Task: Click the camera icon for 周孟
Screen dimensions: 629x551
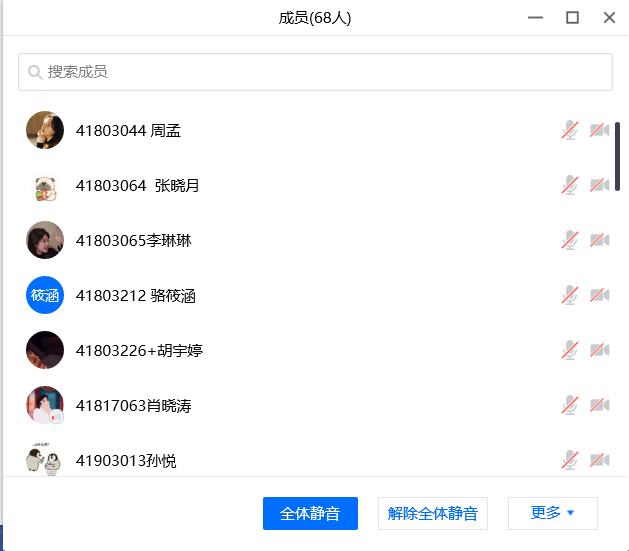Action: point(599,130)
